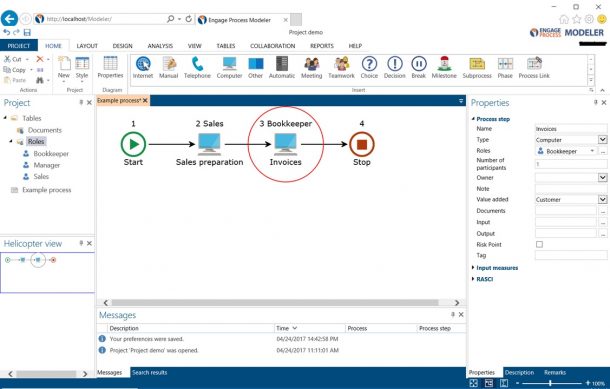This screenshot has height=389, width=610.
Task: Open the Owner dropdown
Action: tap(602, 177)
